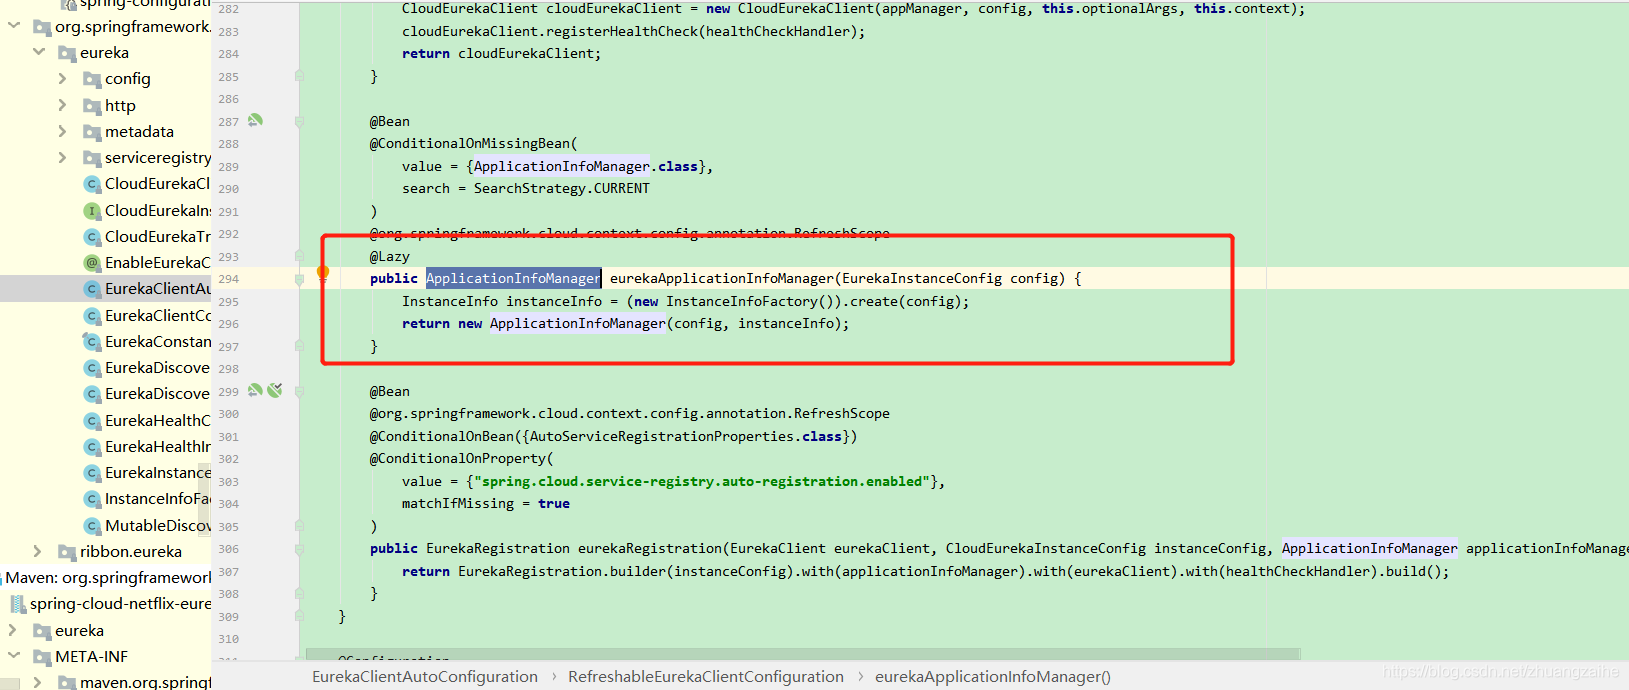Fold the annotation block starting line 287
Viewport: 1629px width, 690px height.
pyautogui.click(x=299, y=121)
